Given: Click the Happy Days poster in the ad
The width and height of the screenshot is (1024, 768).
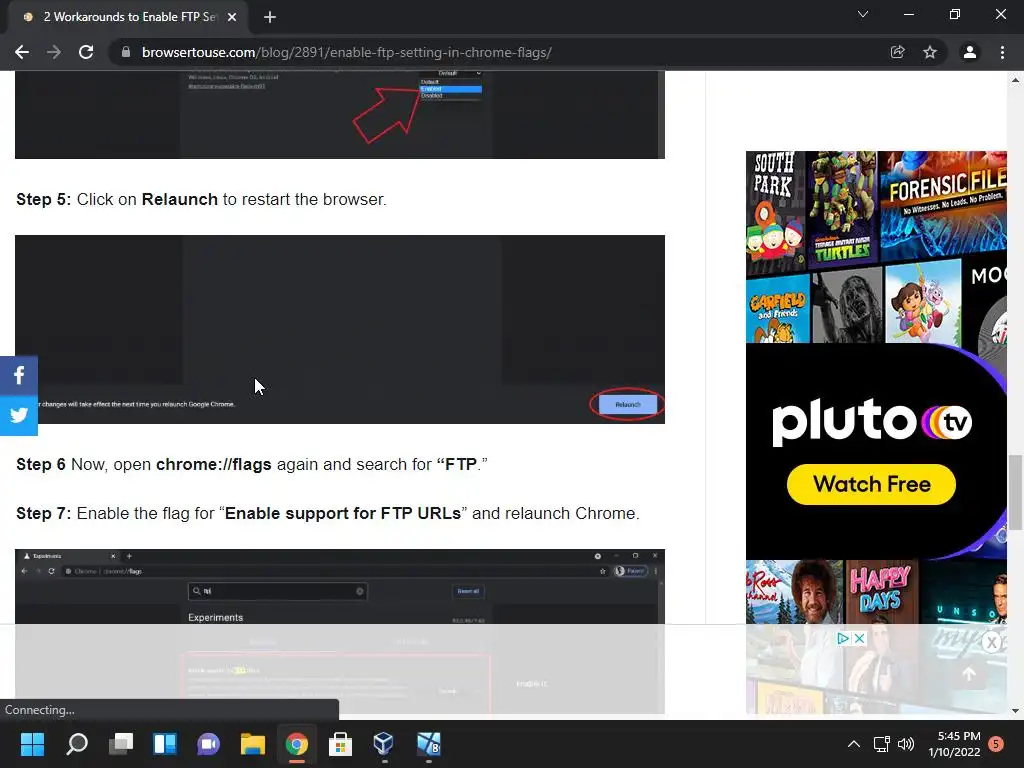Looking at the screenshot, I should point(880,590).
